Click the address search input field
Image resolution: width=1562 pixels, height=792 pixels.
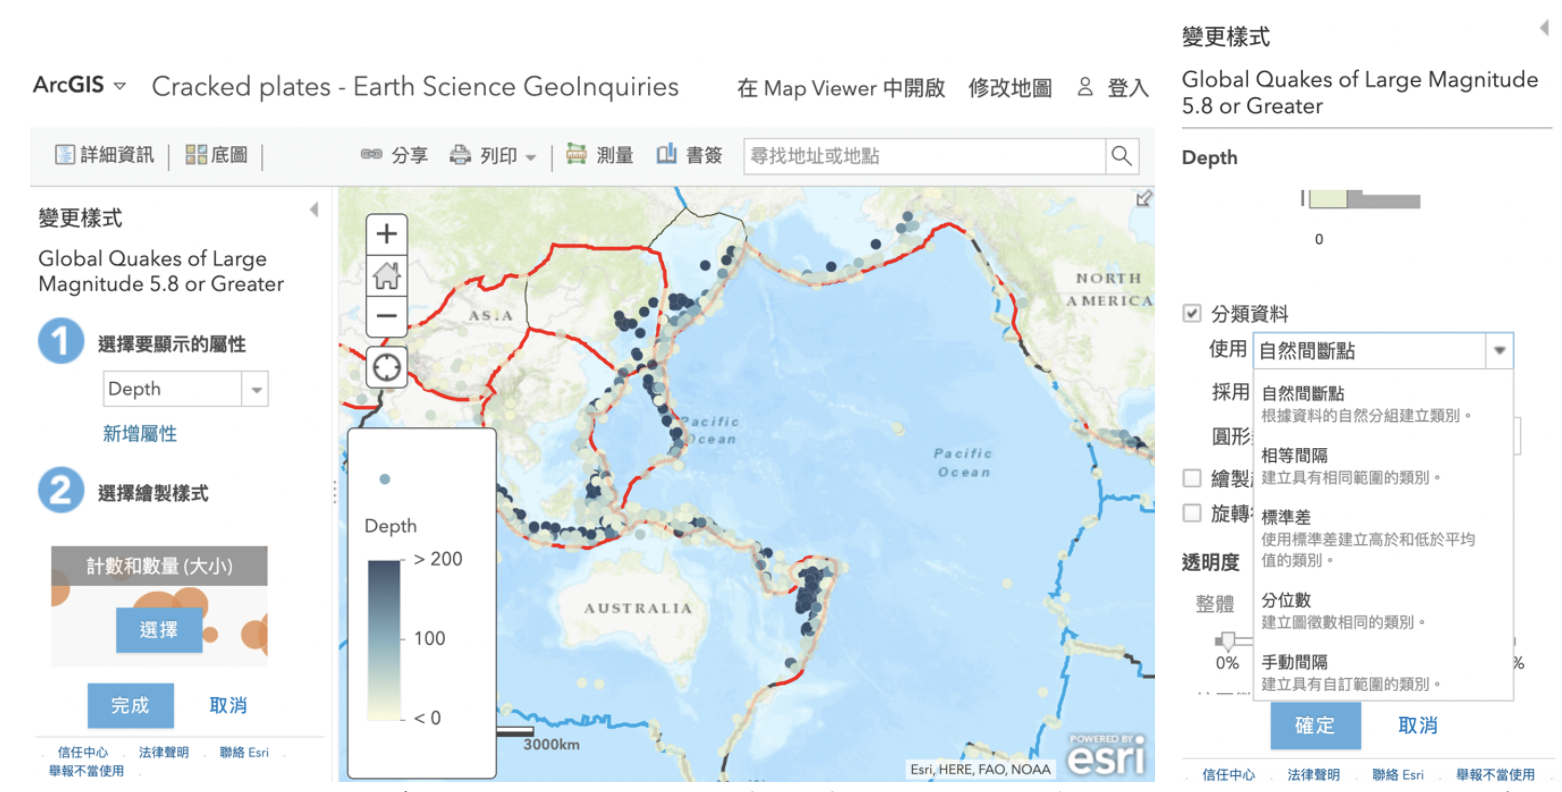pyautogui.click(x=925, y=156)
